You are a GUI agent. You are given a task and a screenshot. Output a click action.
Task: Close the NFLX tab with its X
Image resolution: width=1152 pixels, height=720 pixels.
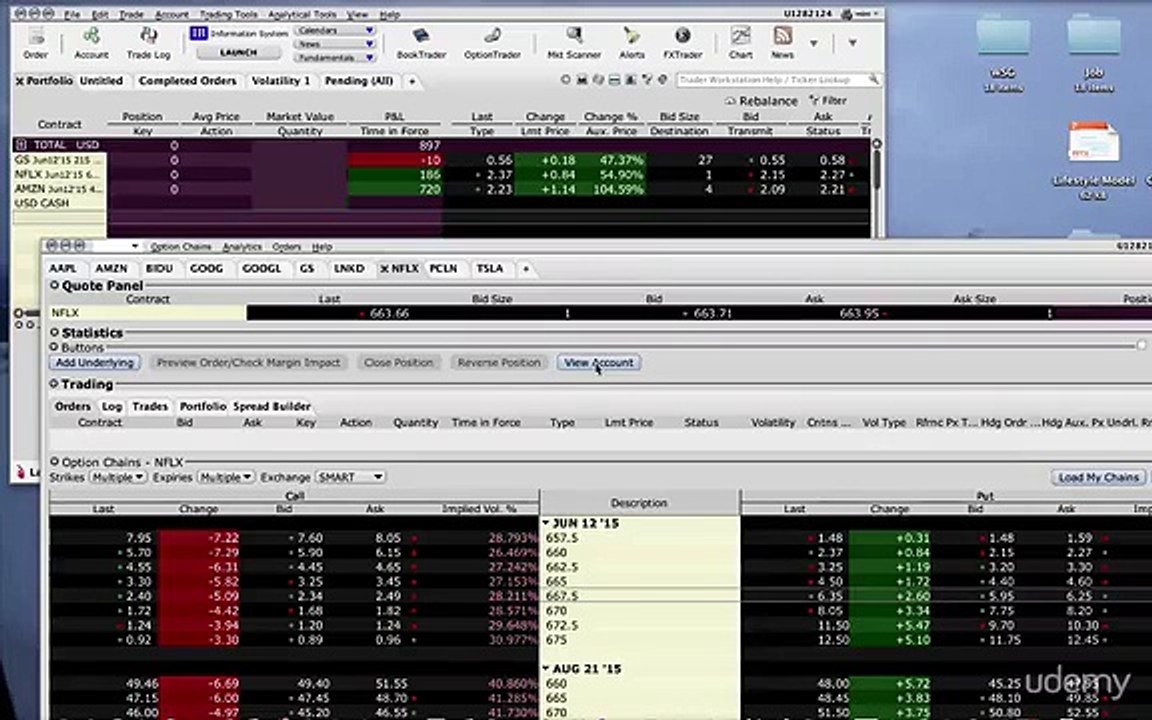[x=384, y=269]
